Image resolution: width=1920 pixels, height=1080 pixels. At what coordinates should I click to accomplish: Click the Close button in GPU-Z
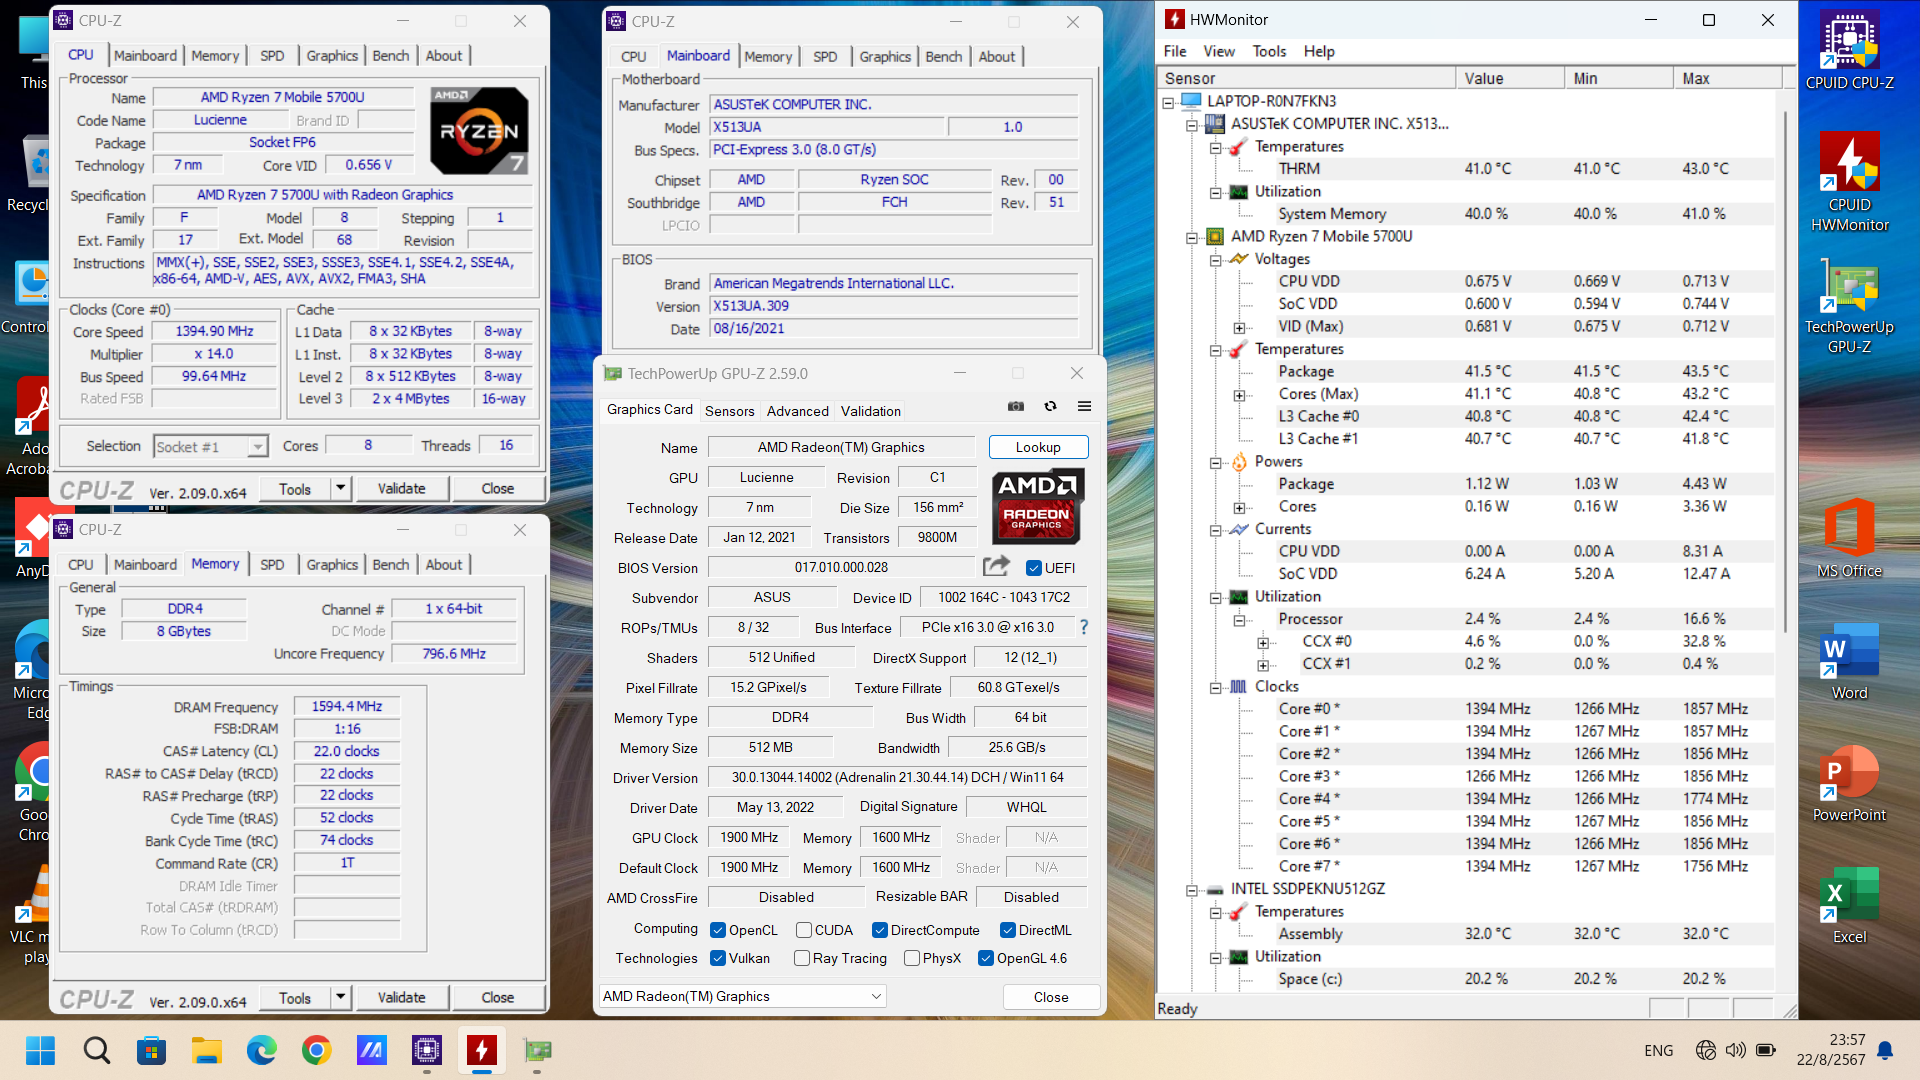pos(1051,997)
